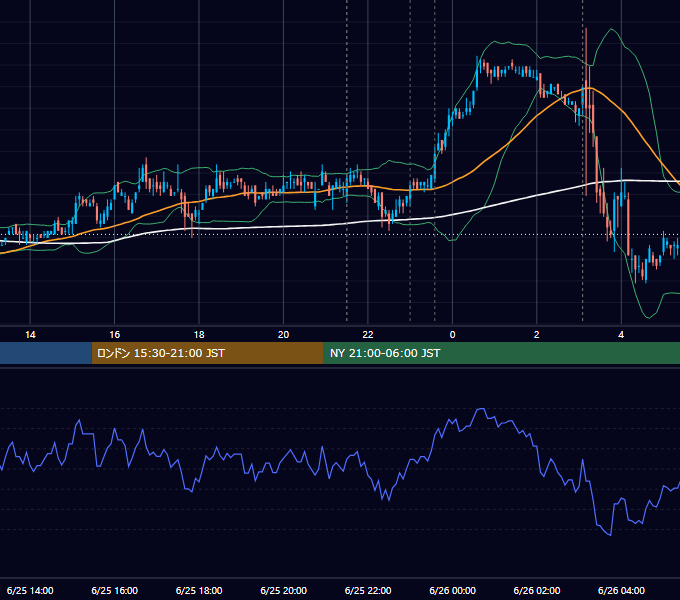Click the 2 hour axis label

pos(536,335)
